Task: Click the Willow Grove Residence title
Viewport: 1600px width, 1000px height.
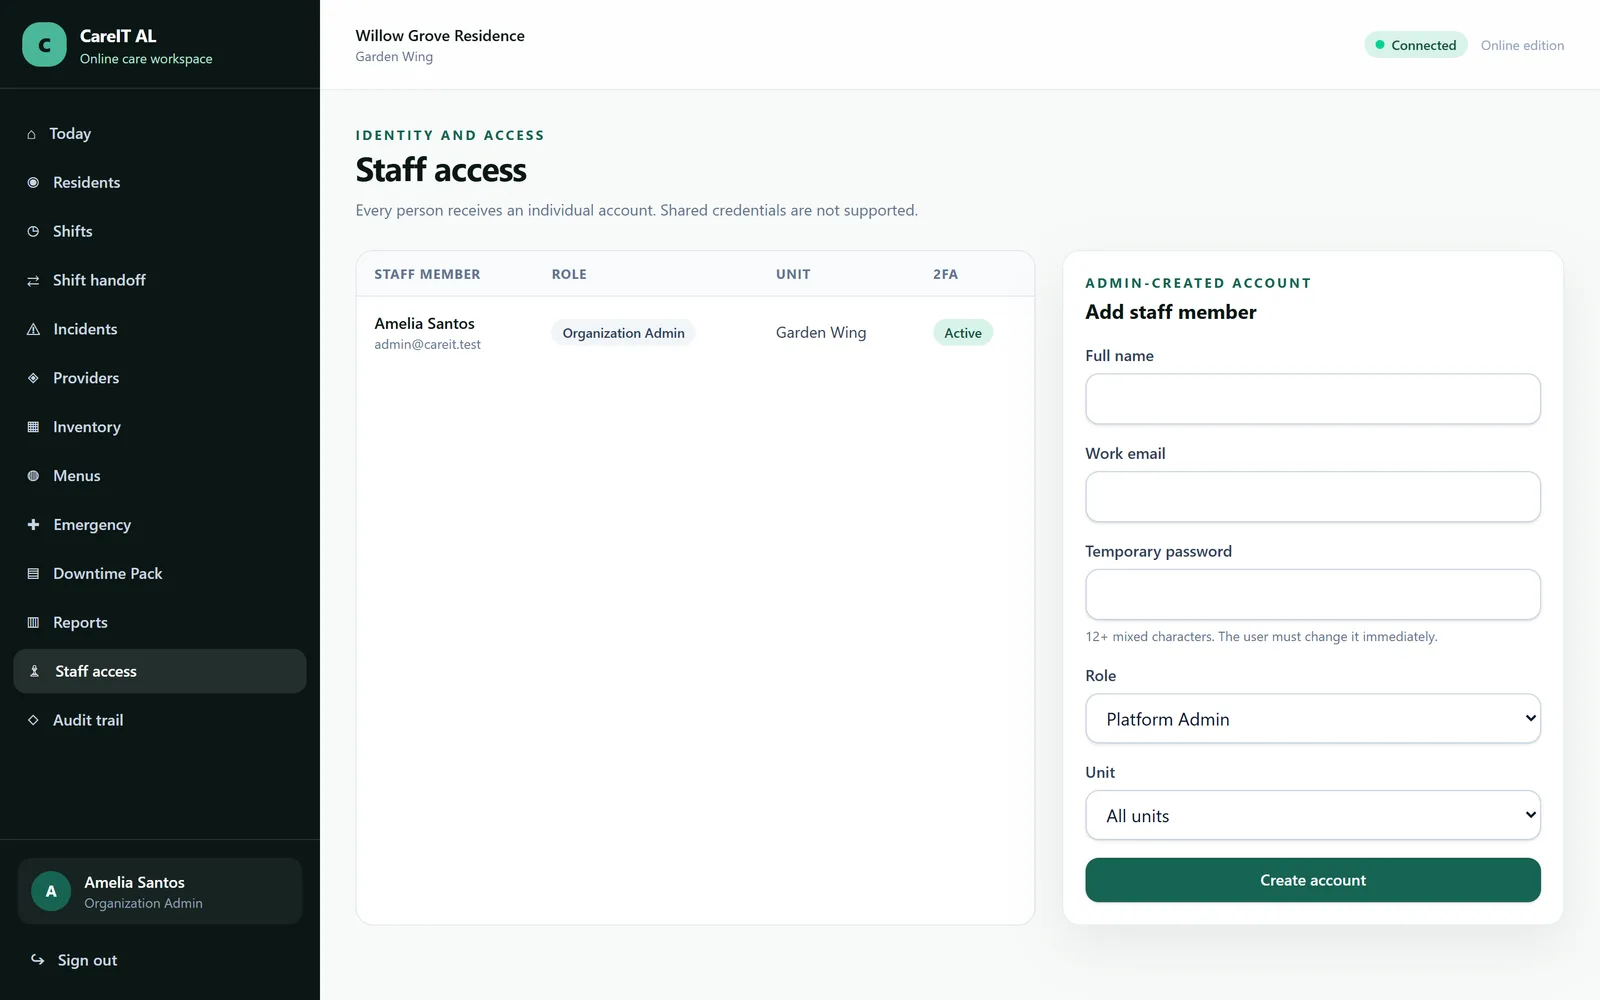Action: click(440, 36)
